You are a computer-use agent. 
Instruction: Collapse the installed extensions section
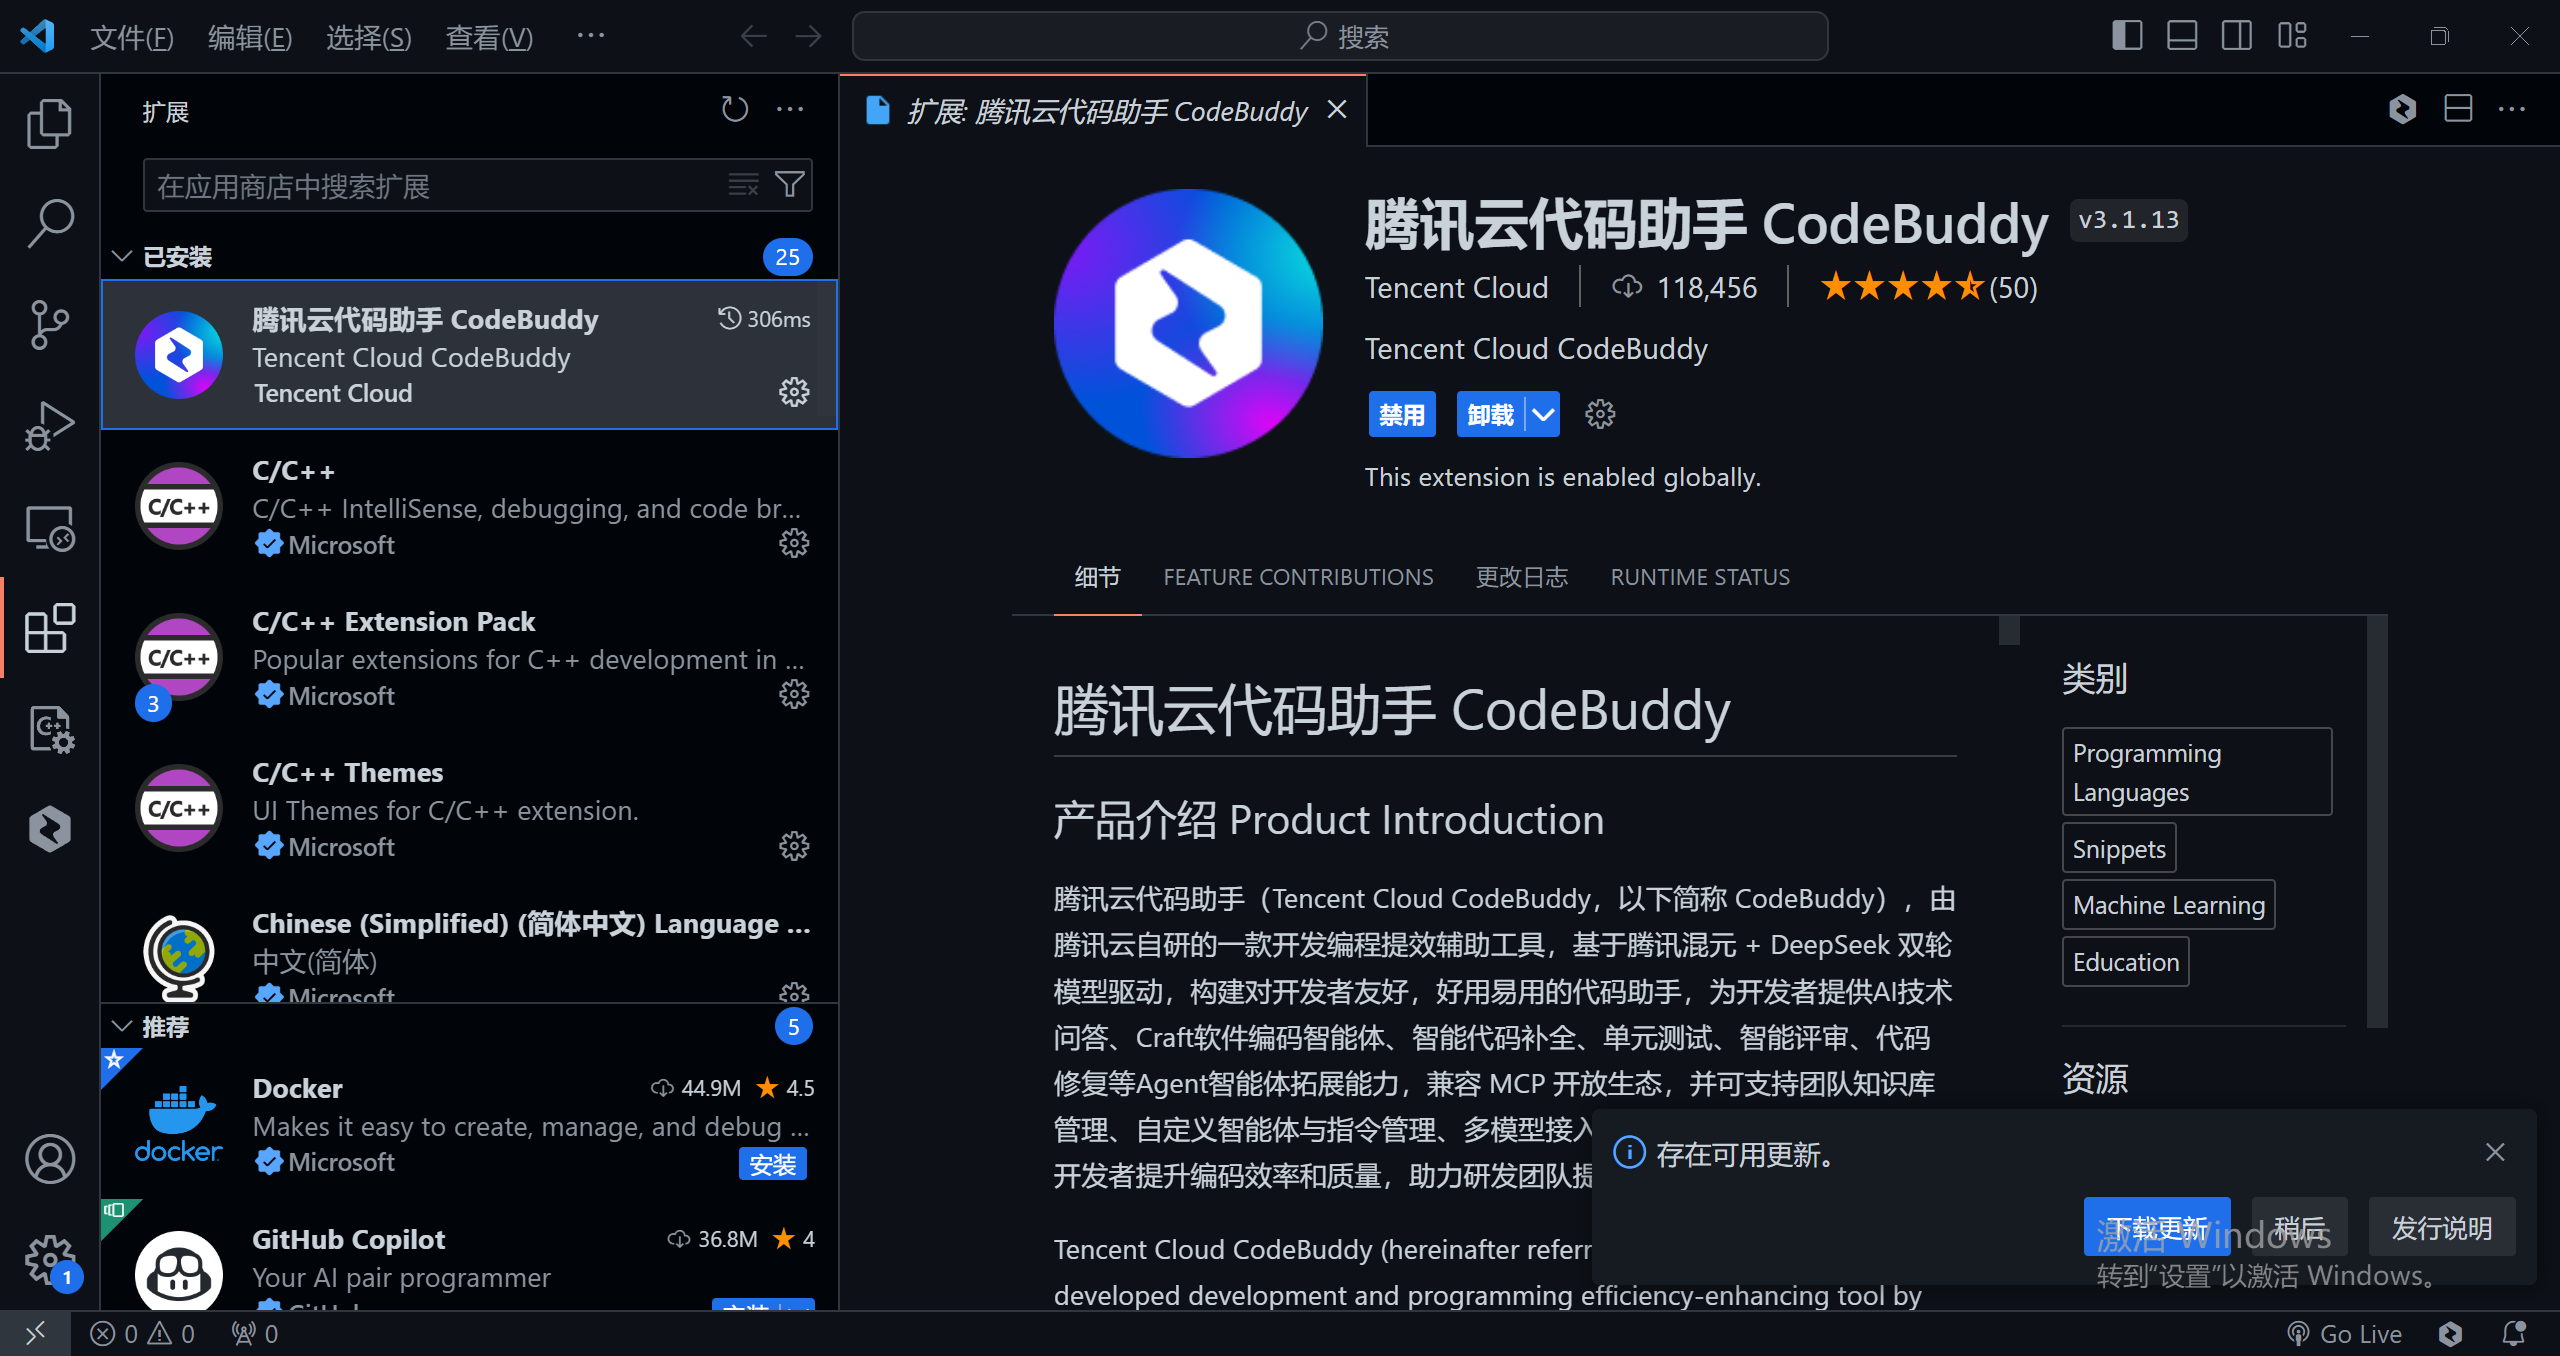click(122, 256)
